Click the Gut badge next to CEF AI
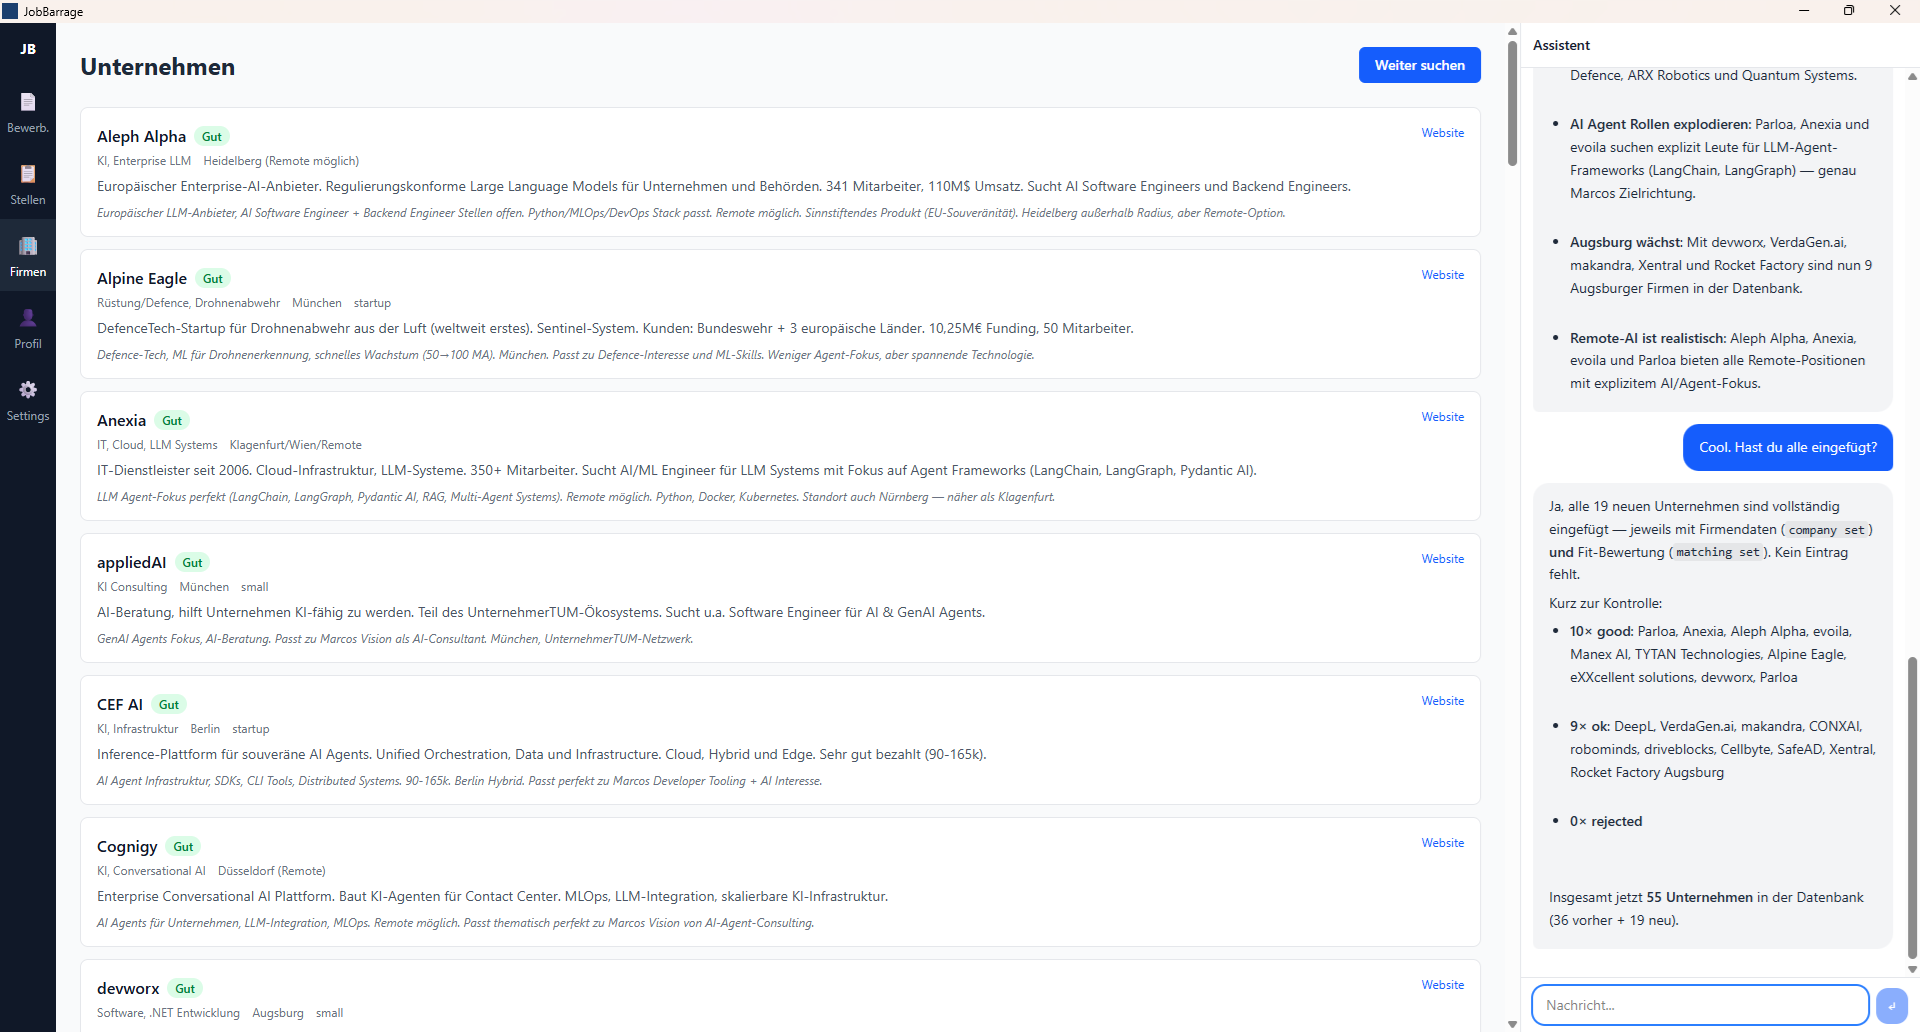The image size is (1920, 1032). coord(169,705)
